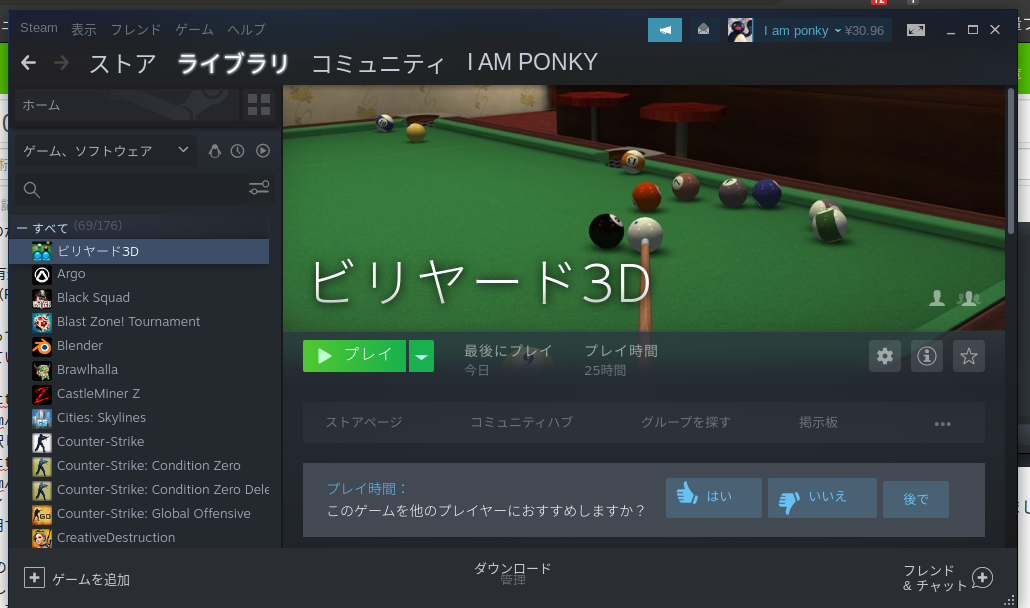This screenshot has height=608, width=1030.
Task: Click the search magnifier icon
Action: pos(32,190)
